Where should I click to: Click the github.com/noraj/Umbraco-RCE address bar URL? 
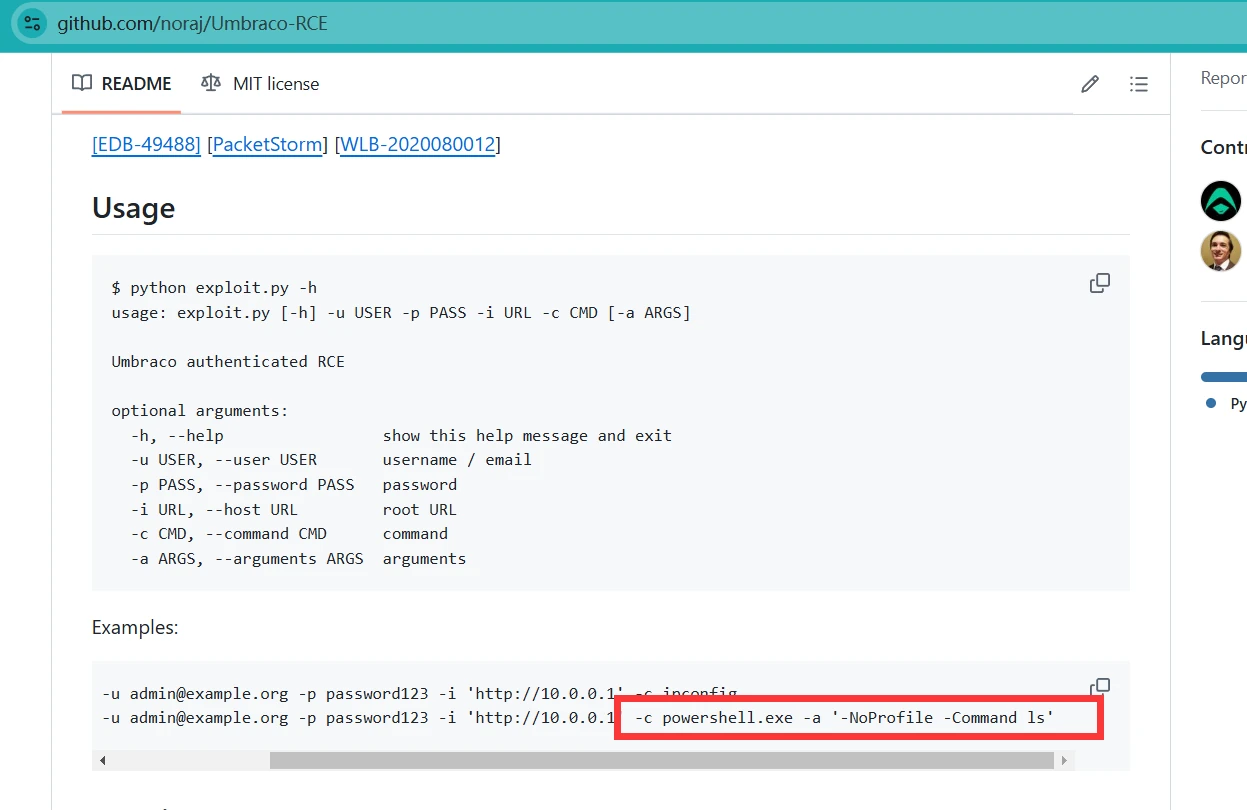tap(192, 23)
